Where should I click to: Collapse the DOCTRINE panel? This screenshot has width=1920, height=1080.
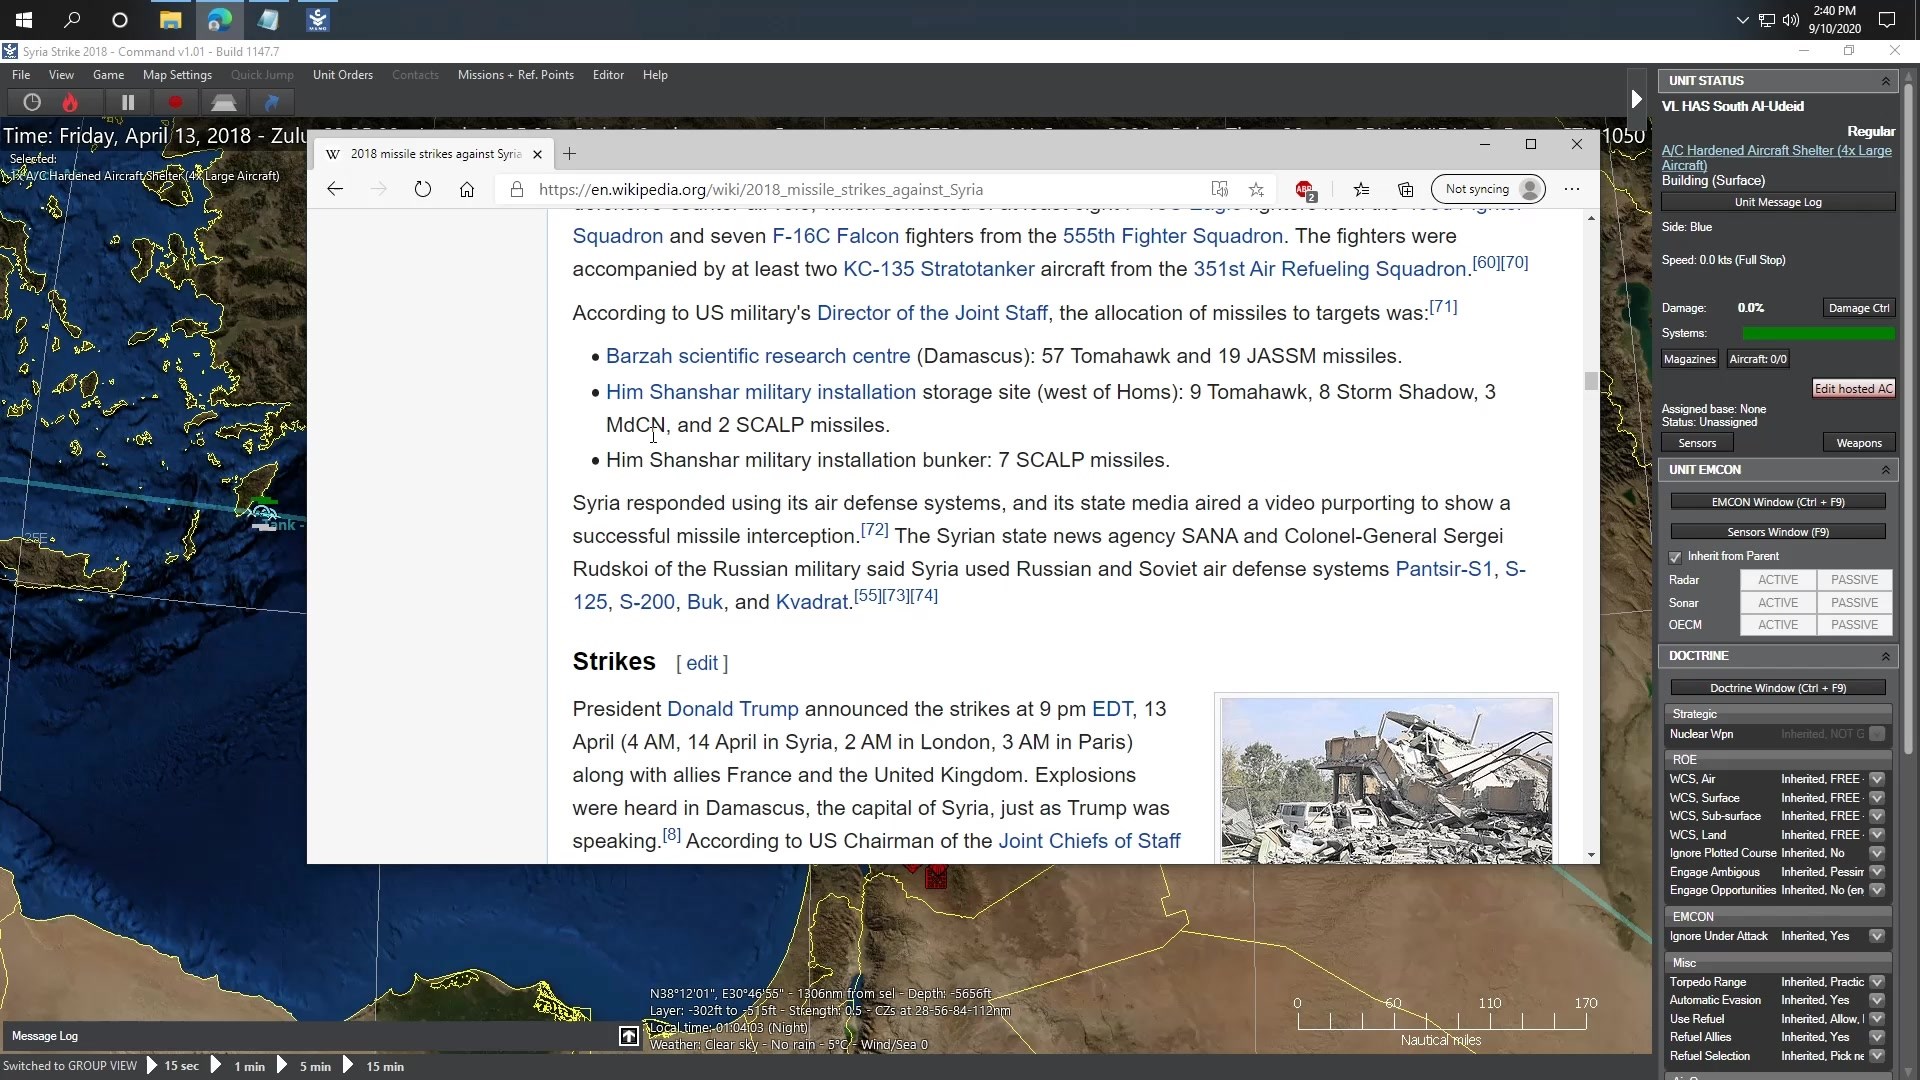[x=1885, y=656]
